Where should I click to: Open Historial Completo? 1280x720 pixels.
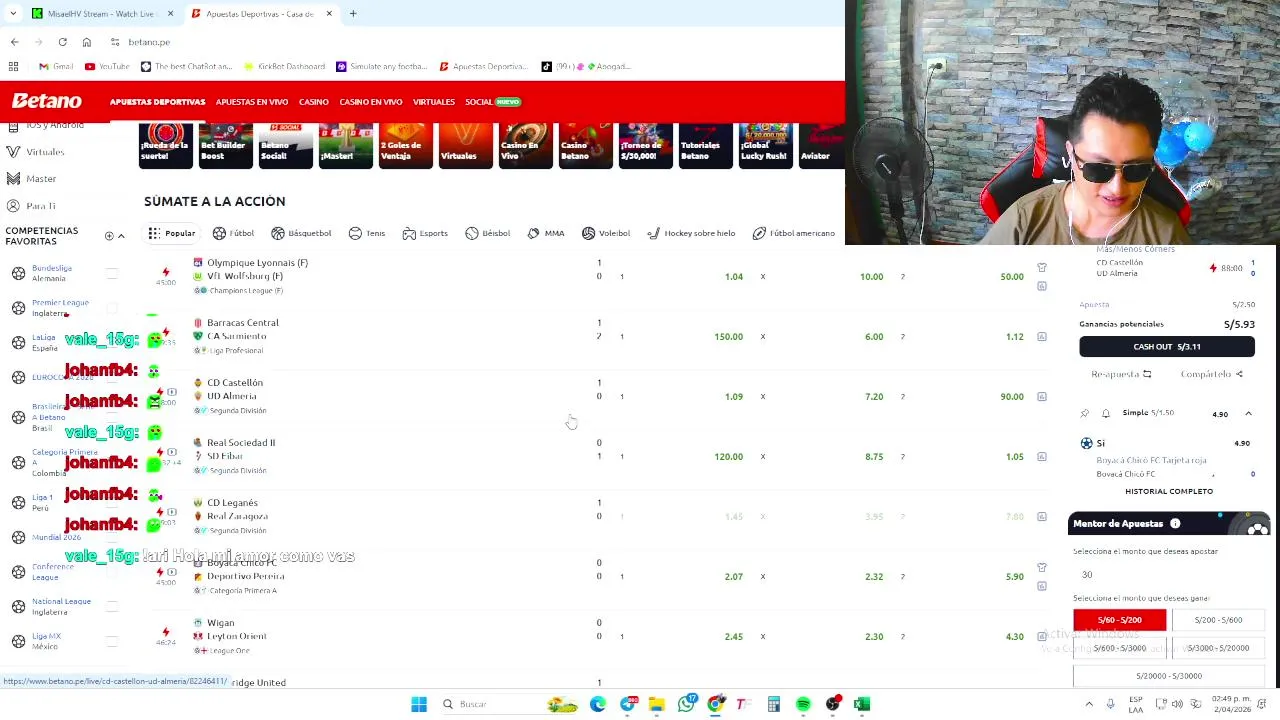click(x=1168, y=491)
